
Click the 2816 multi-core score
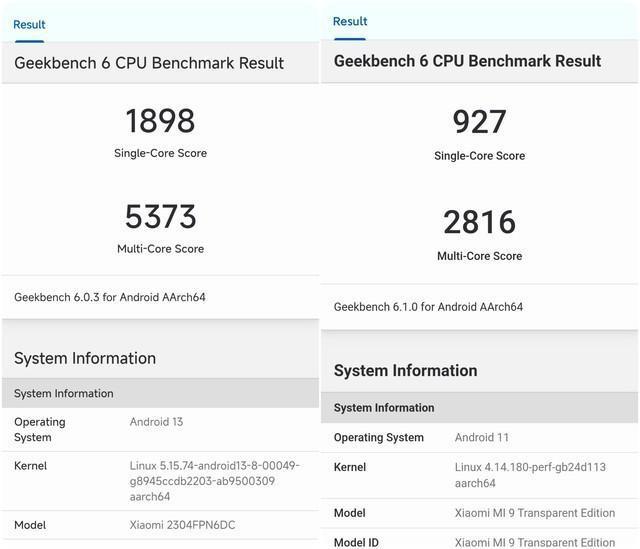(479, 222)
